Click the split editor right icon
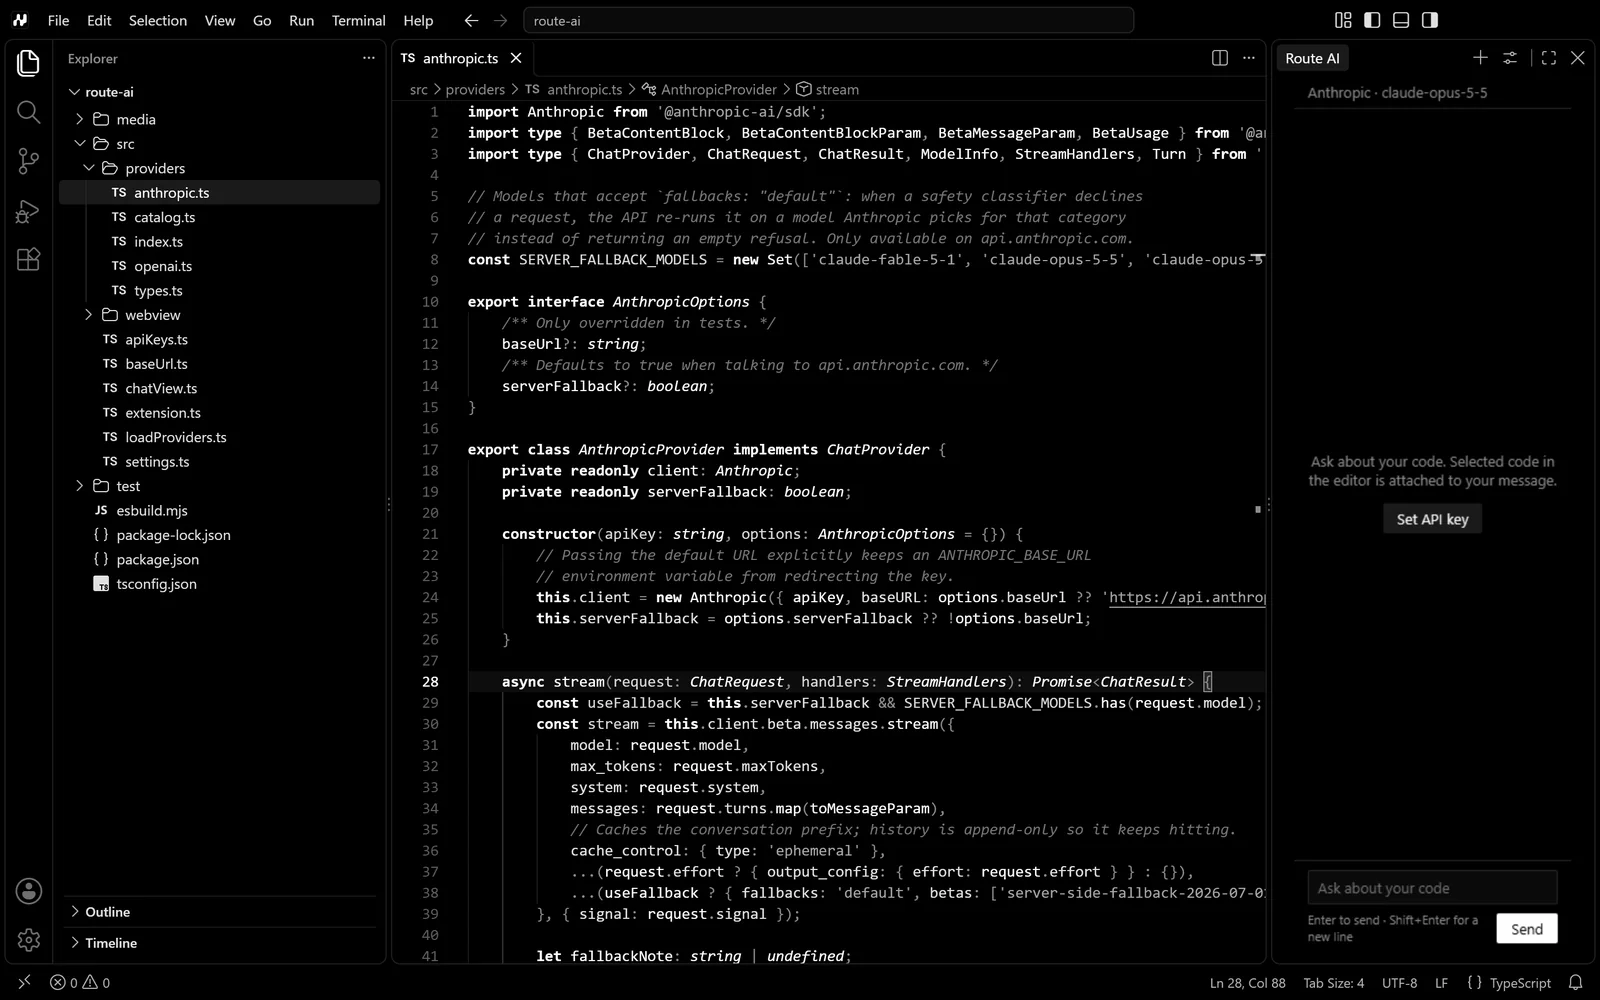This screenshot has width=1600, height=1000. 1219,58
